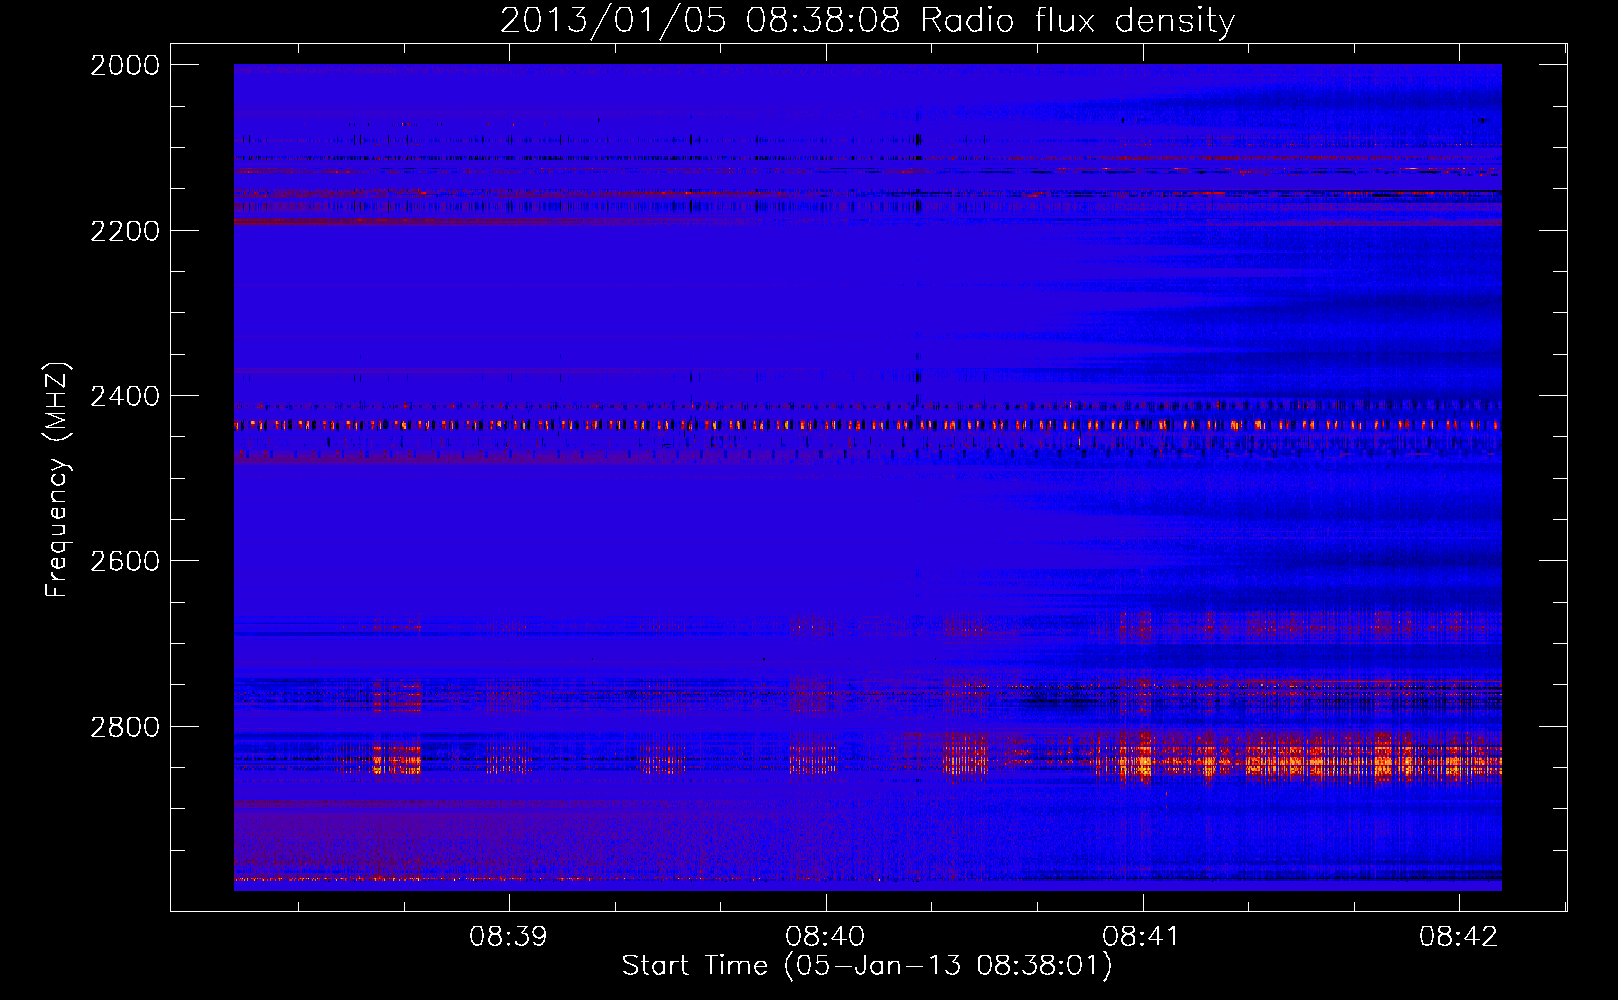The width and height of the screenshot is (1618, 1000).
Task: Click the 08:41 time tick label
Action: pos(1142,936)
